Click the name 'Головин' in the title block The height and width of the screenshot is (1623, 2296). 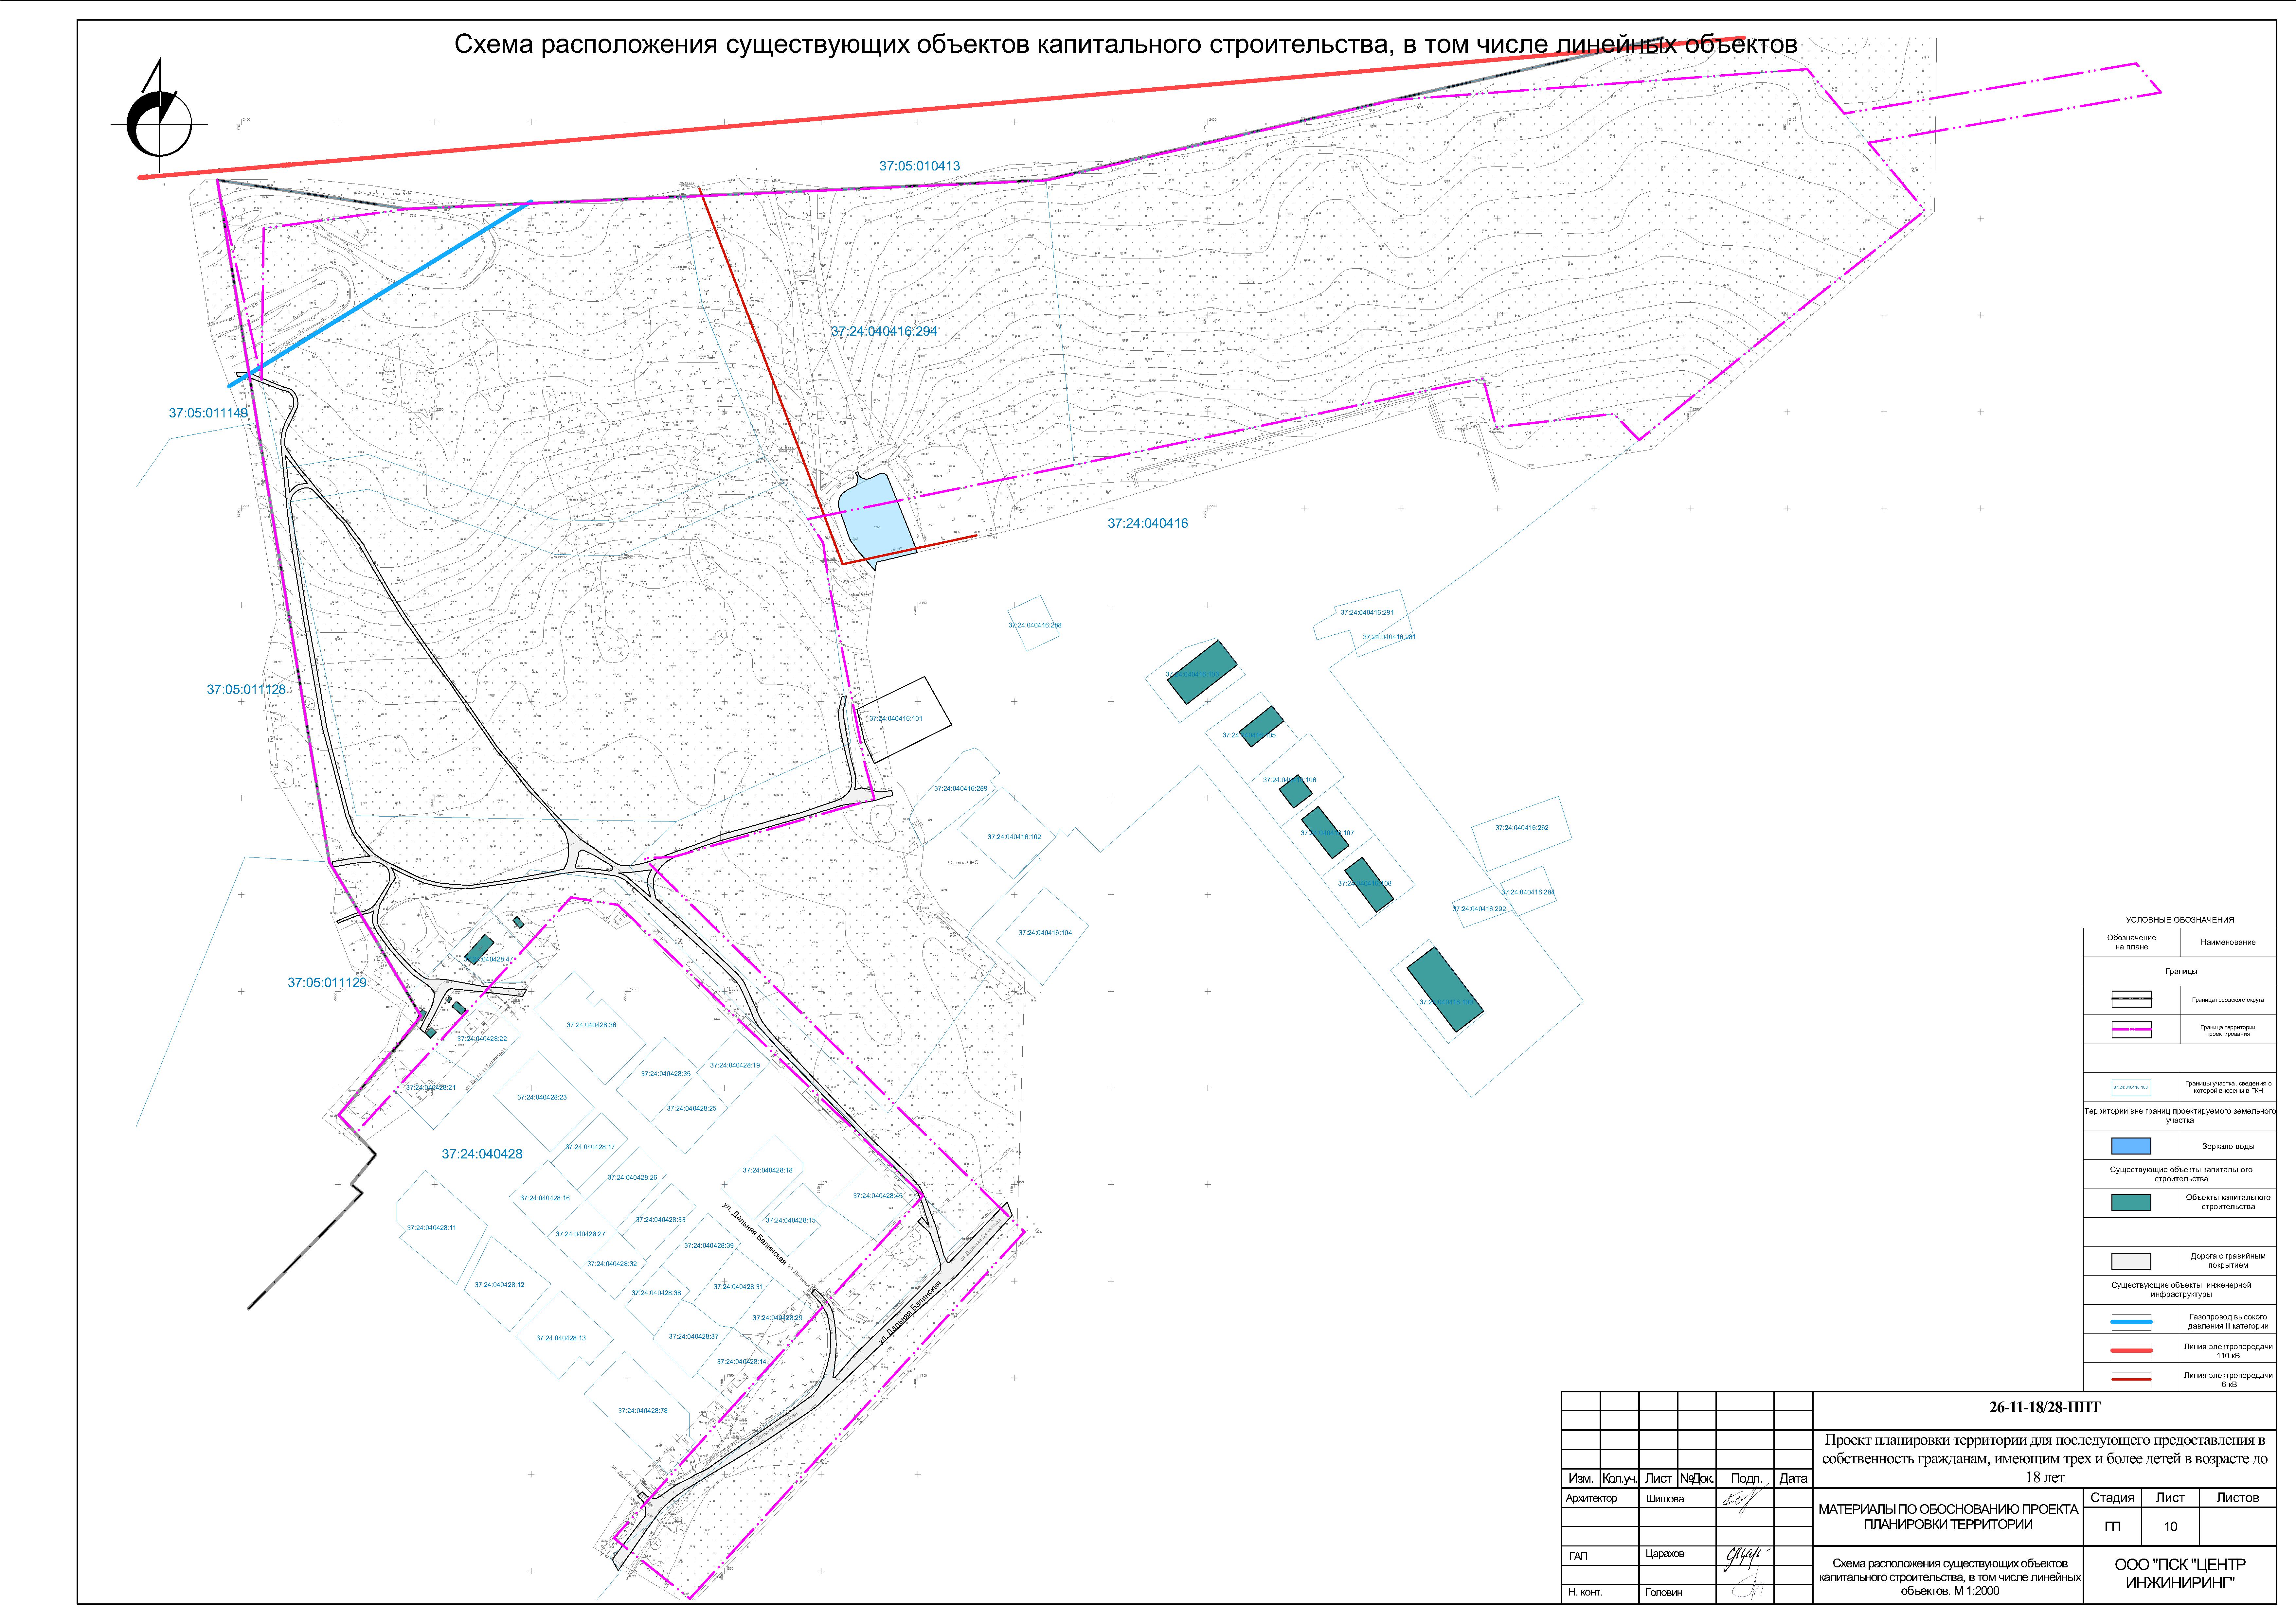point(1664,1592)
